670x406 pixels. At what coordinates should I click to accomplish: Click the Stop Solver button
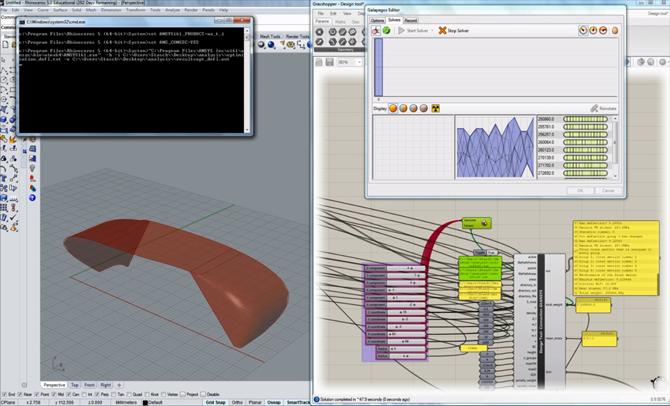click(454, 31)
